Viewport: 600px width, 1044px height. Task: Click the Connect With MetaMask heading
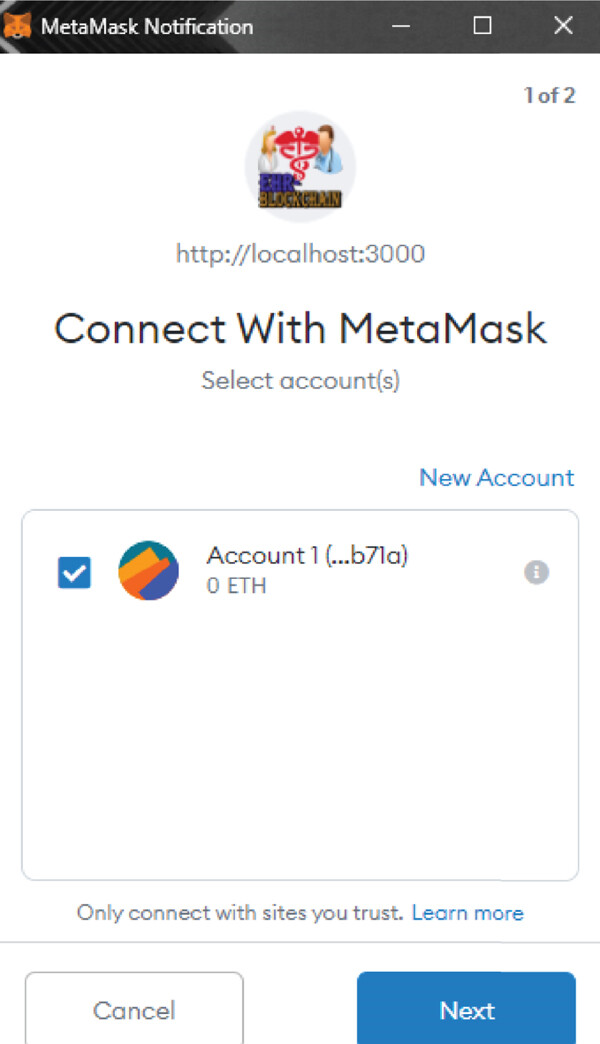(x=300, y=328)
